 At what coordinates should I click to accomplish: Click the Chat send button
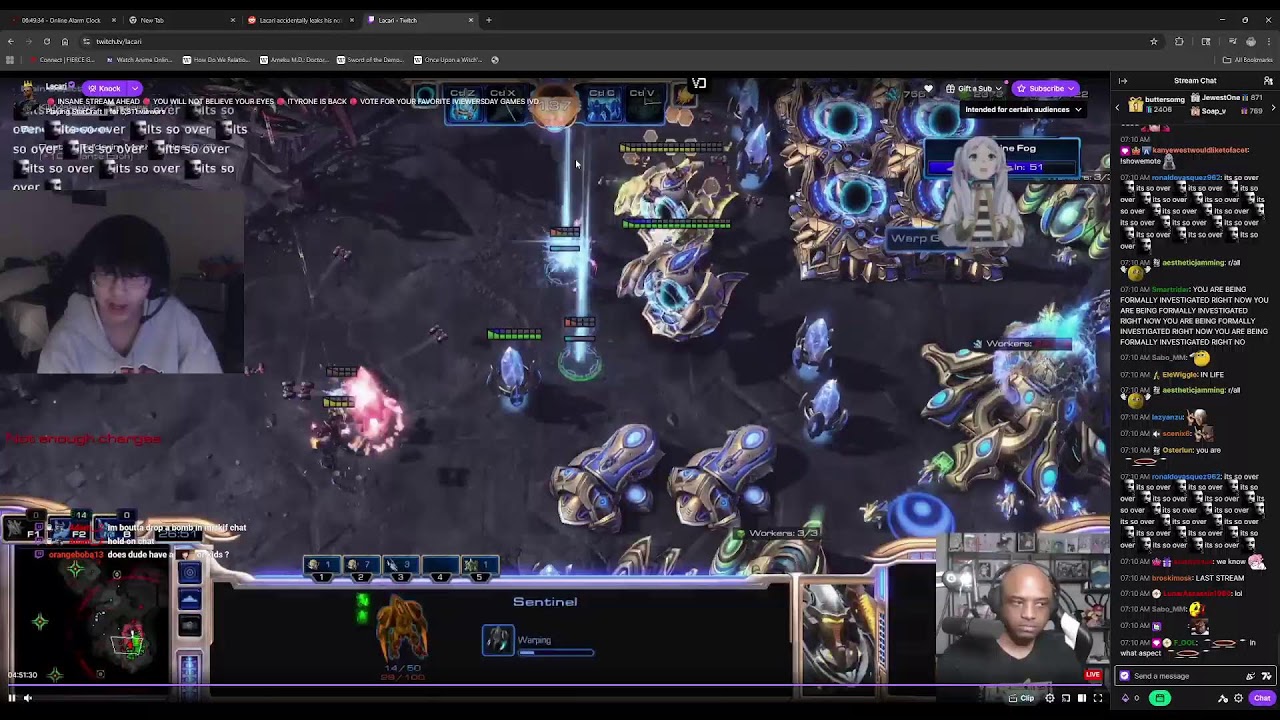[x=1262, y=698]
